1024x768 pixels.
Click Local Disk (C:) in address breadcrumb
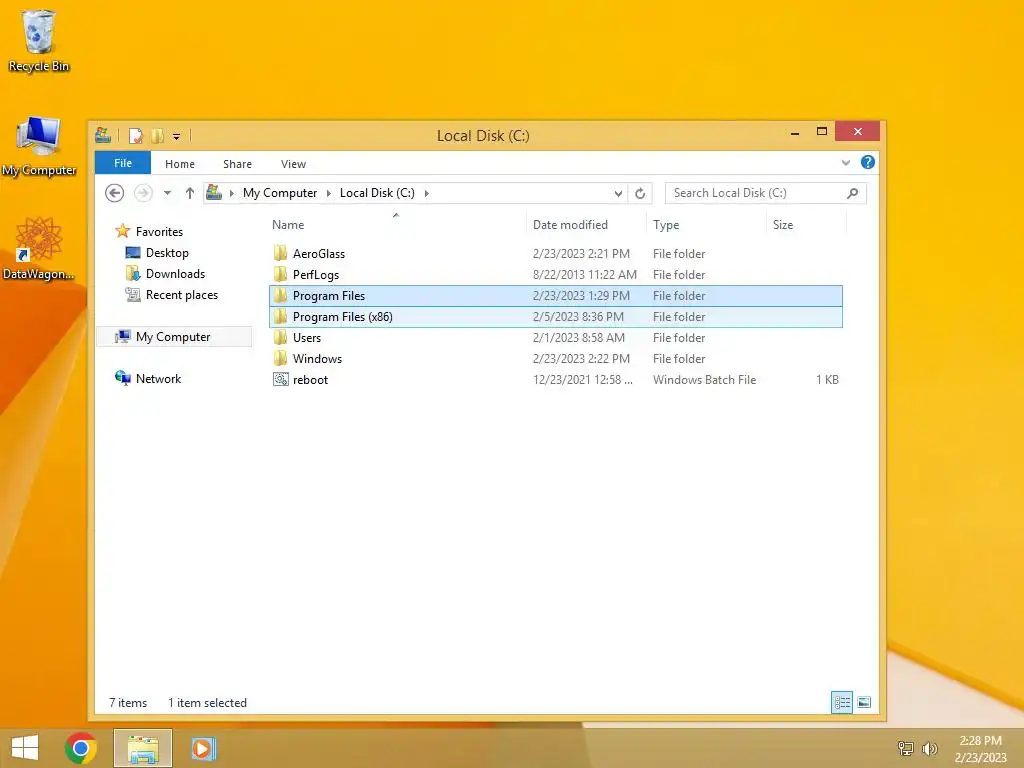(x=377, y=193)
